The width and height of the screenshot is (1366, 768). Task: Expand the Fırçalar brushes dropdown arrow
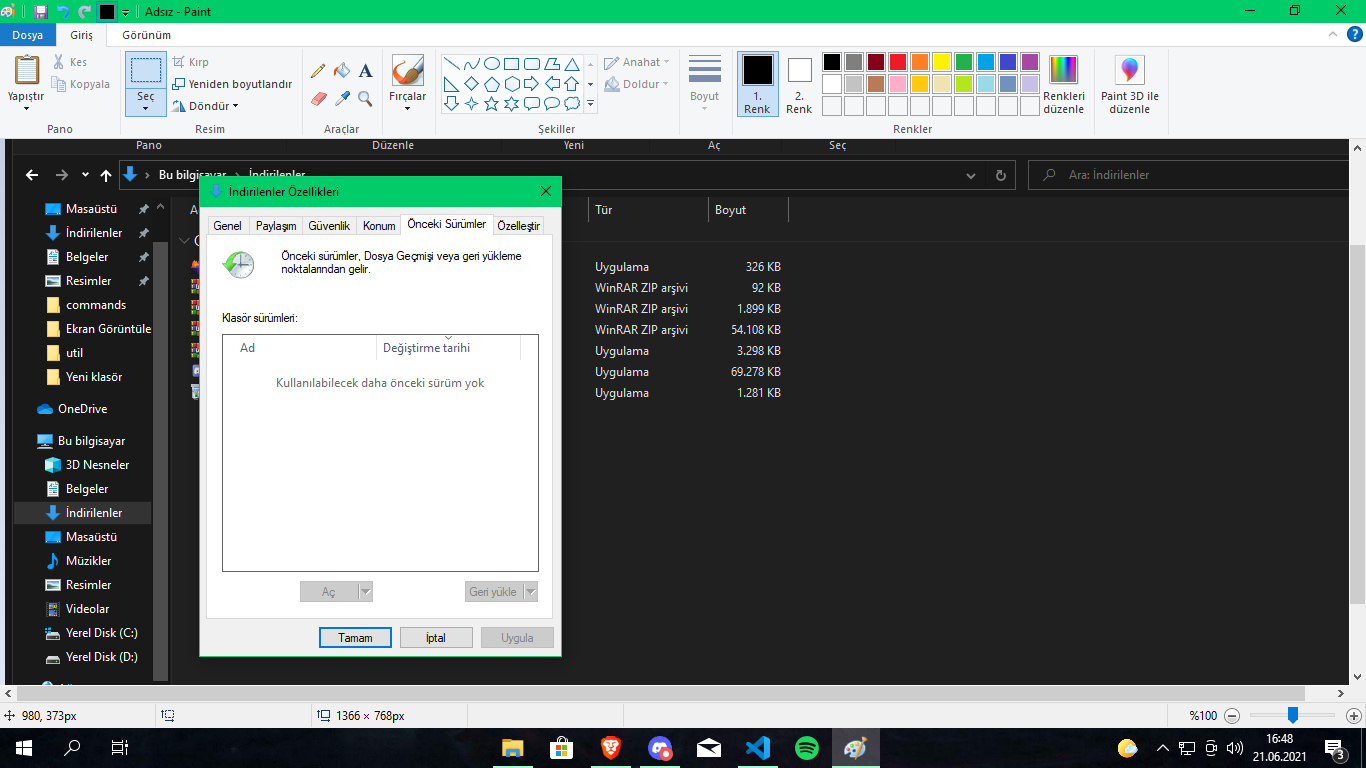407,108
